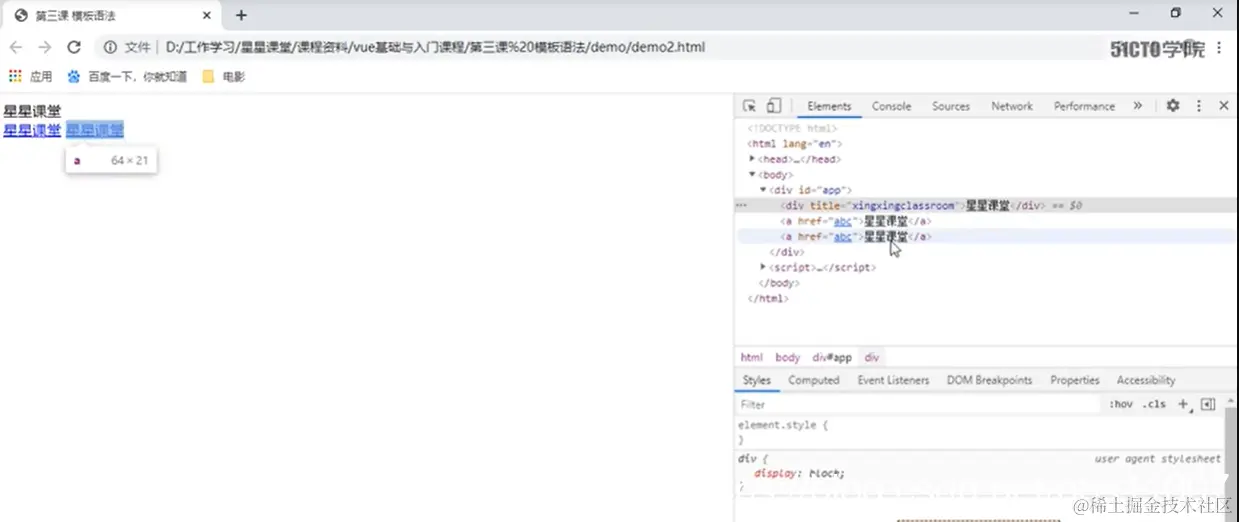The height and width of the screenshot is (522, 1239).
Task: Select the closing </body> tag row
Action: tap(779, 283)
